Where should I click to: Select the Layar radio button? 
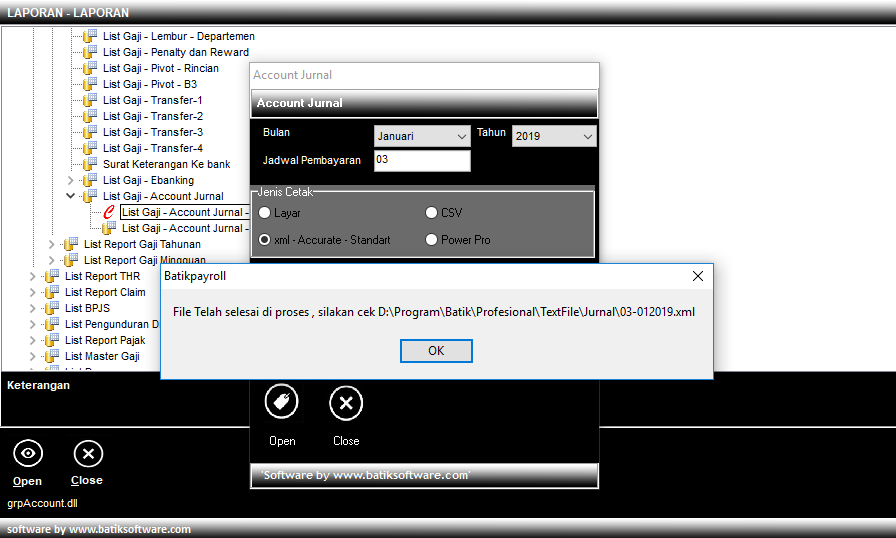pyautogui.click(x=265, y=213)
